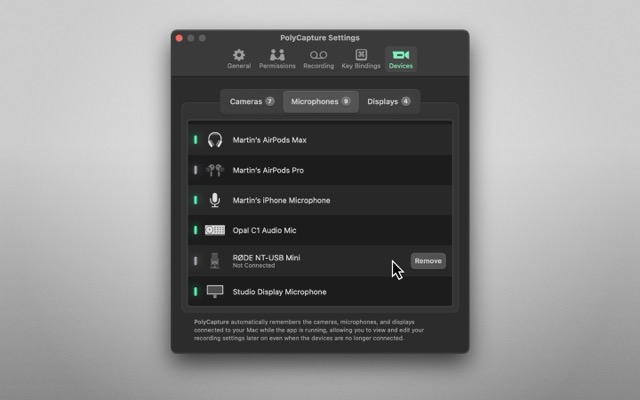Click the iPhone microphone icon
The image size is (640, 400).
point(215,200)
